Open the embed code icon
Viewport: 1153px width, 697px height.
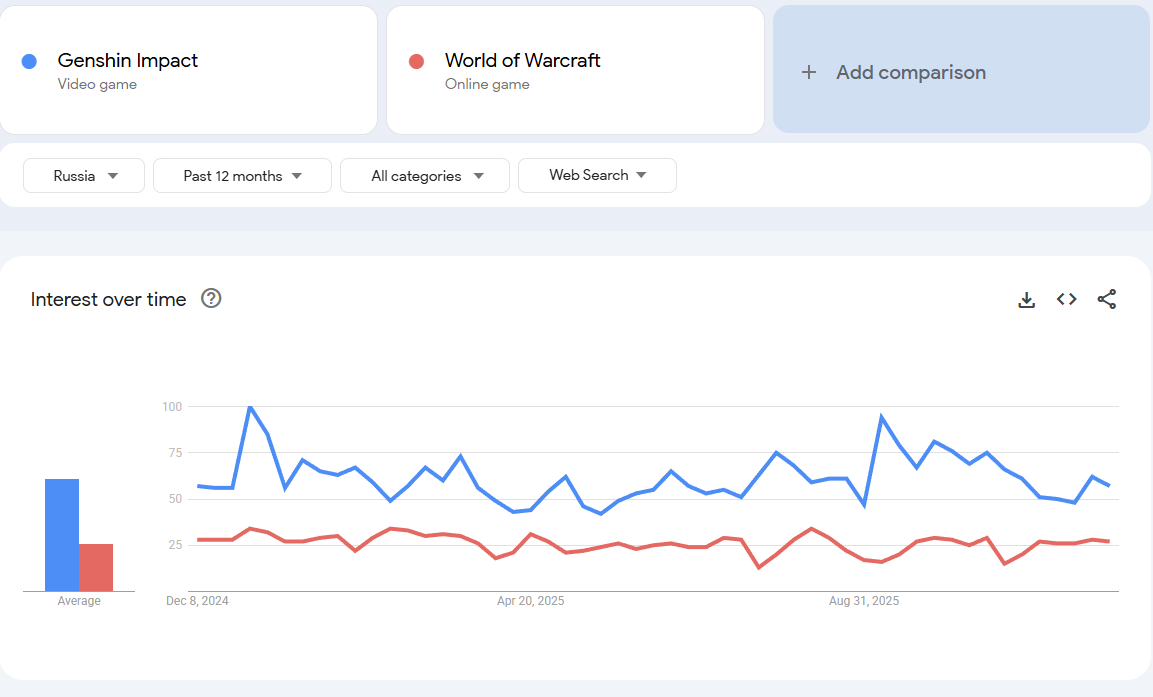(1066, 299)
